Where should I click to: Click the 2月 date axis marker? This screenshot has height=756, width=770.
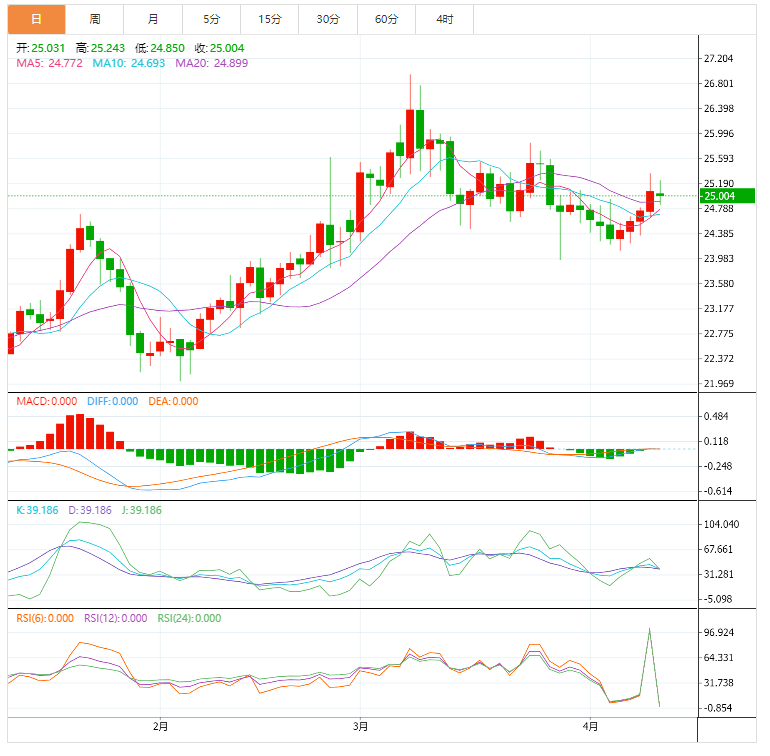161,726
